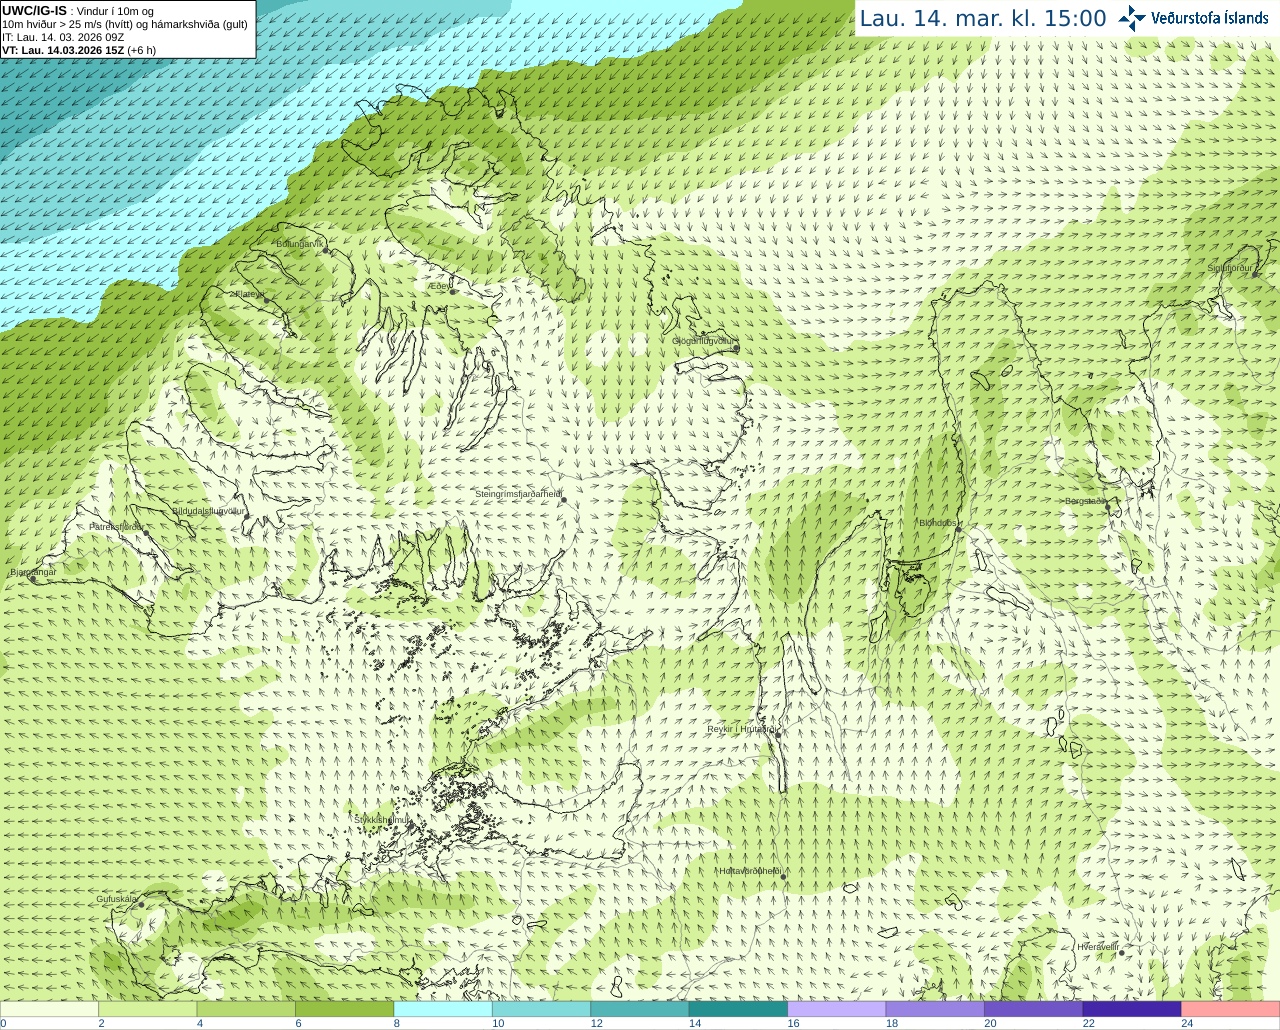Click the Blönduós station label
Screen dimensions: 1280x1030
pos(938,523)
